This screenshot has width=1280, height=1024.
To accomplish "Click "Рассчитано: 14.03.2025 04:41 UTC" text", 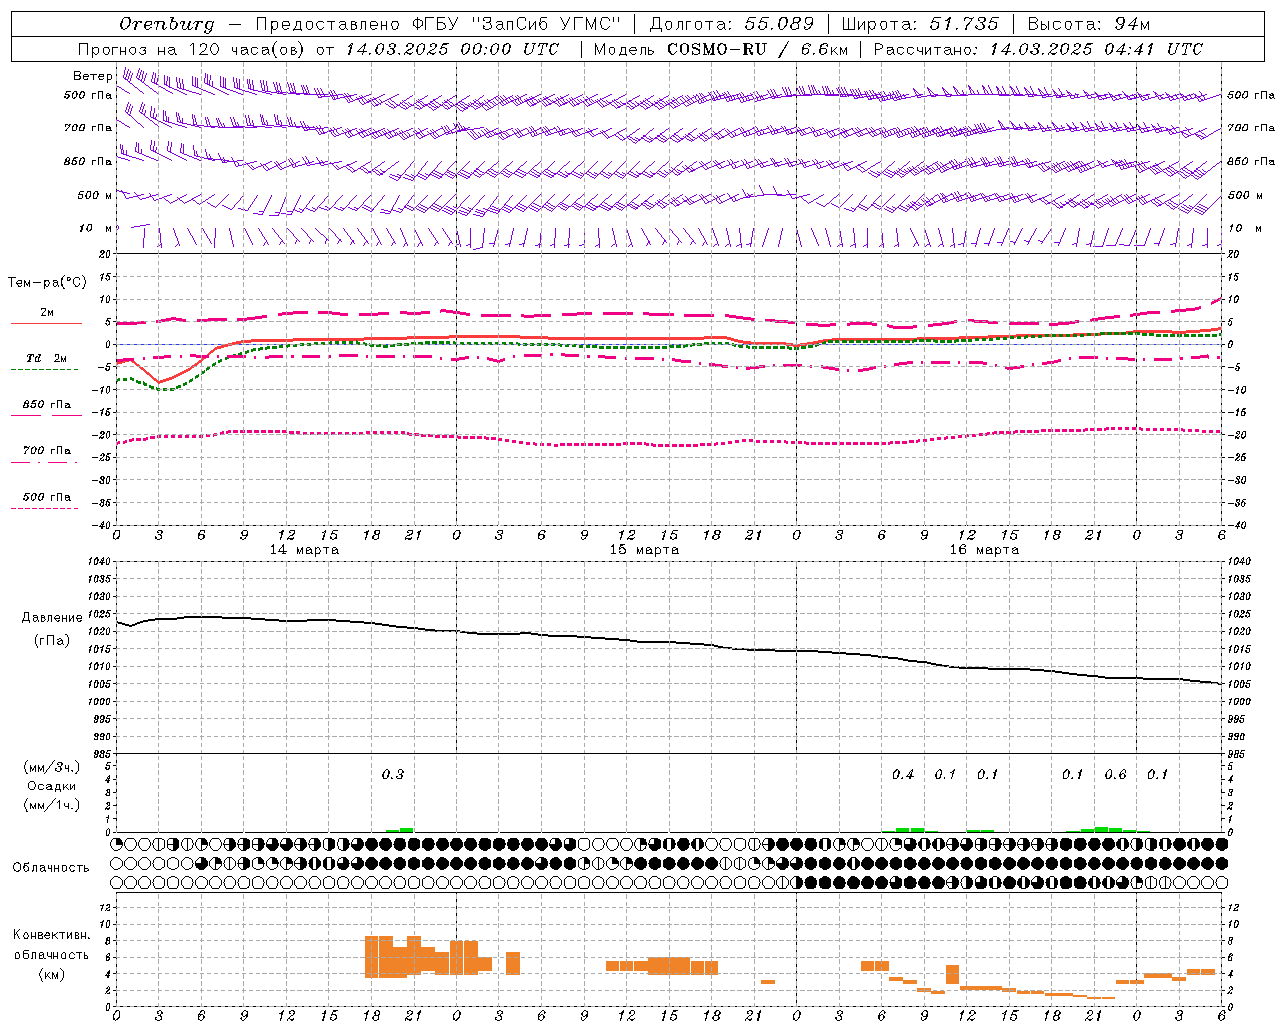I will pos(1038,49).
